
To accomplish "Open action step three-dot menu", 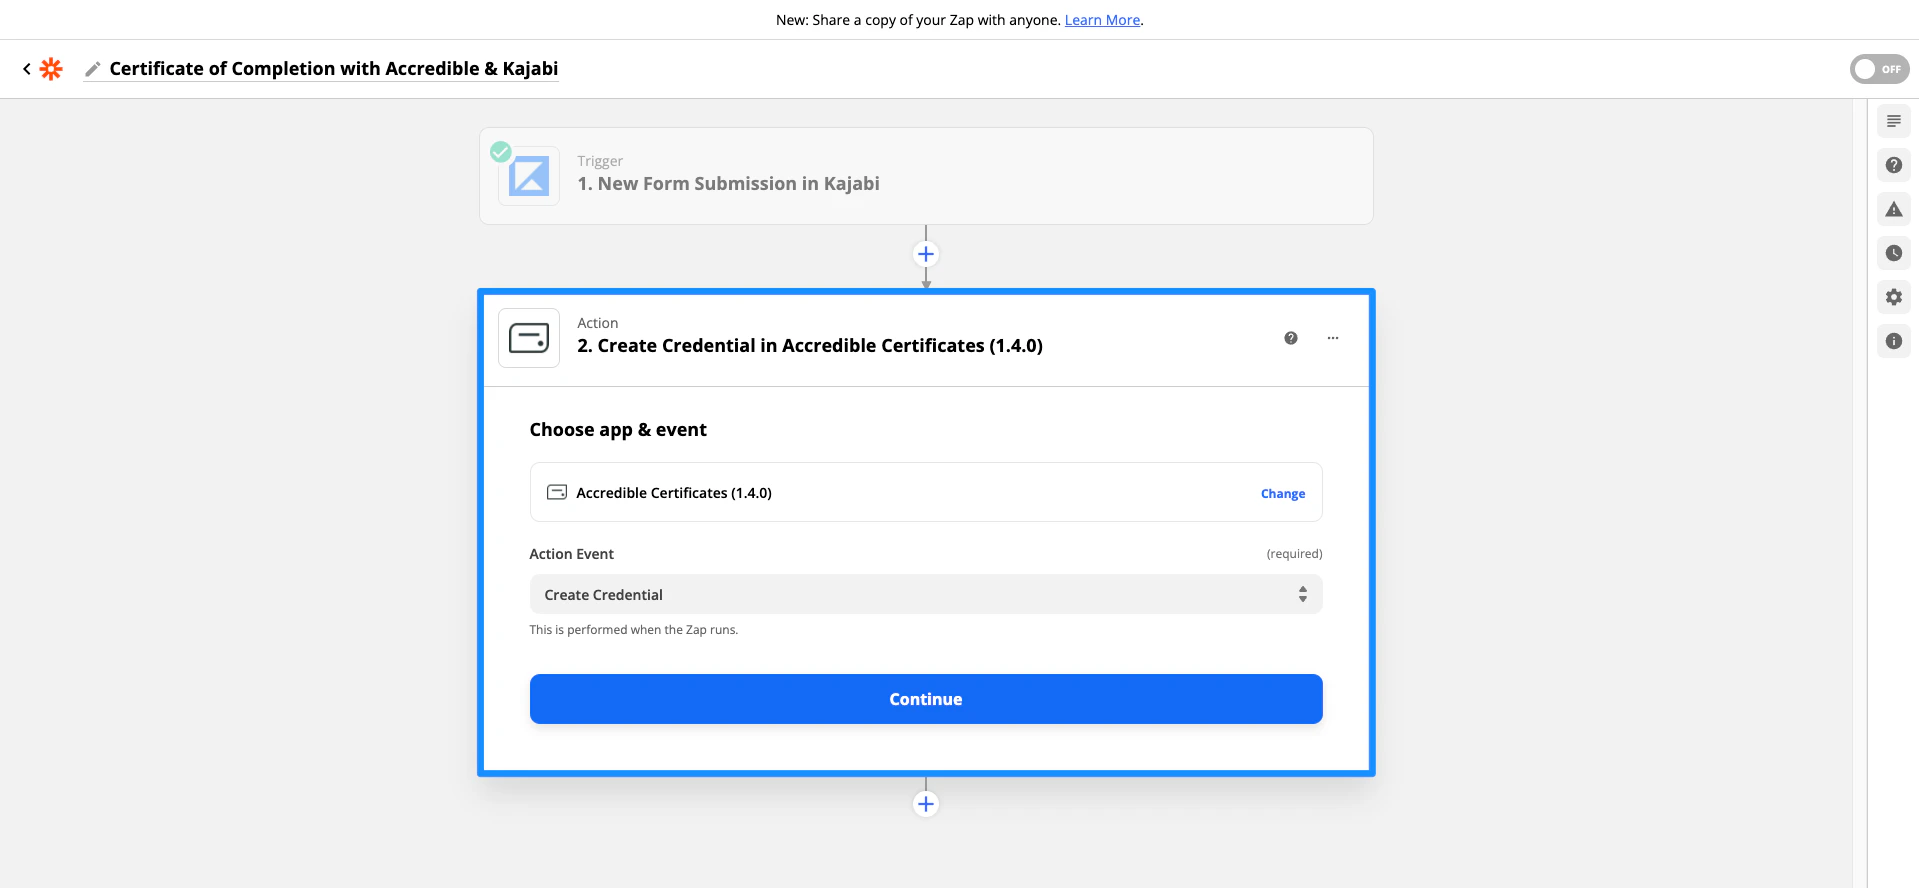I will [x=1333, y=338].
